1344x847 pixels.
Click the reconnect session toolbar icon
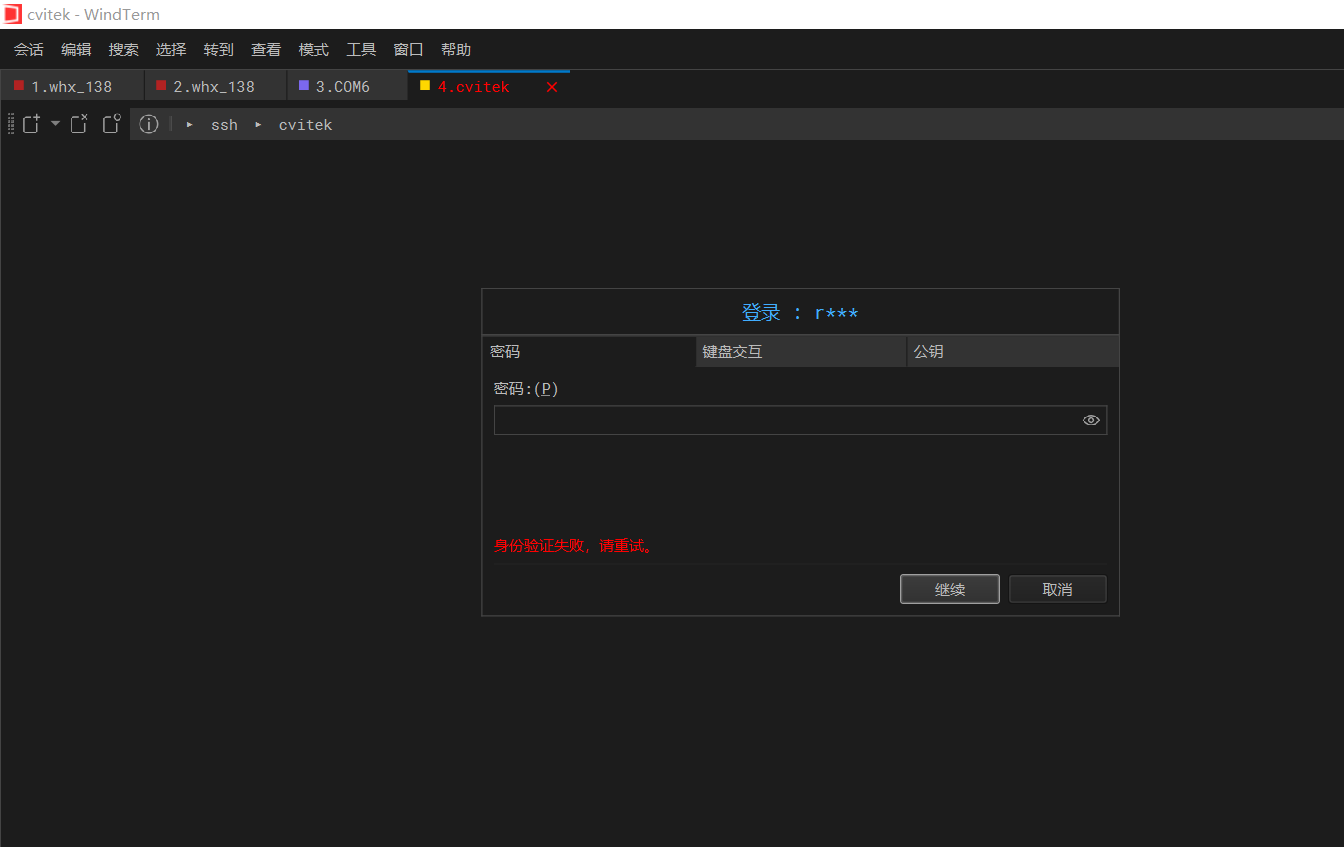tap(111, 123)
